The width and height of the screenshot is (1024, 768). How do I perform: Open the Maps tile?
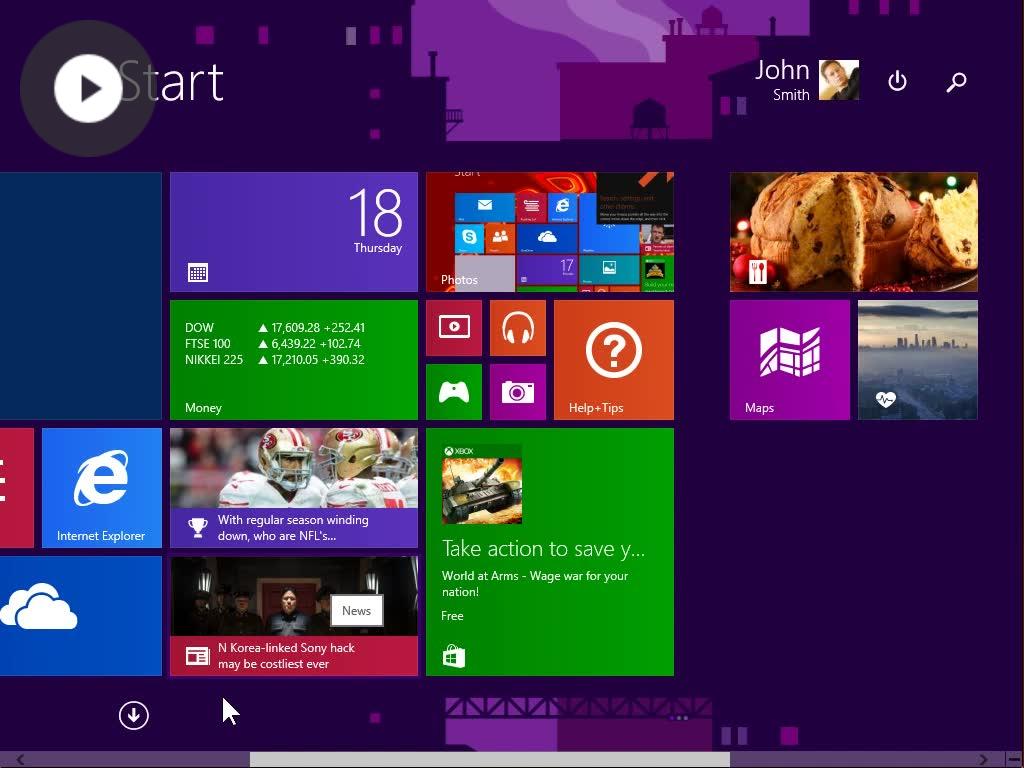click(x=790, y=360)
